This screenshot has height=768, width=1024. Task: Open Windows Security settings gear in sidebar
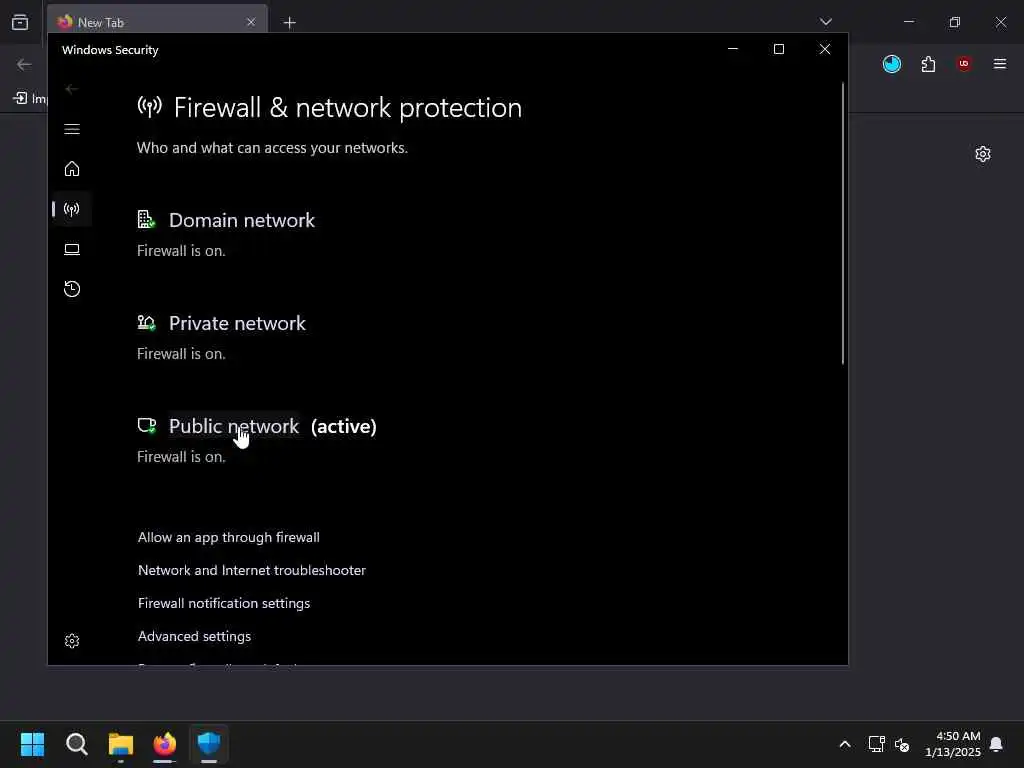(x=72, y=641)
